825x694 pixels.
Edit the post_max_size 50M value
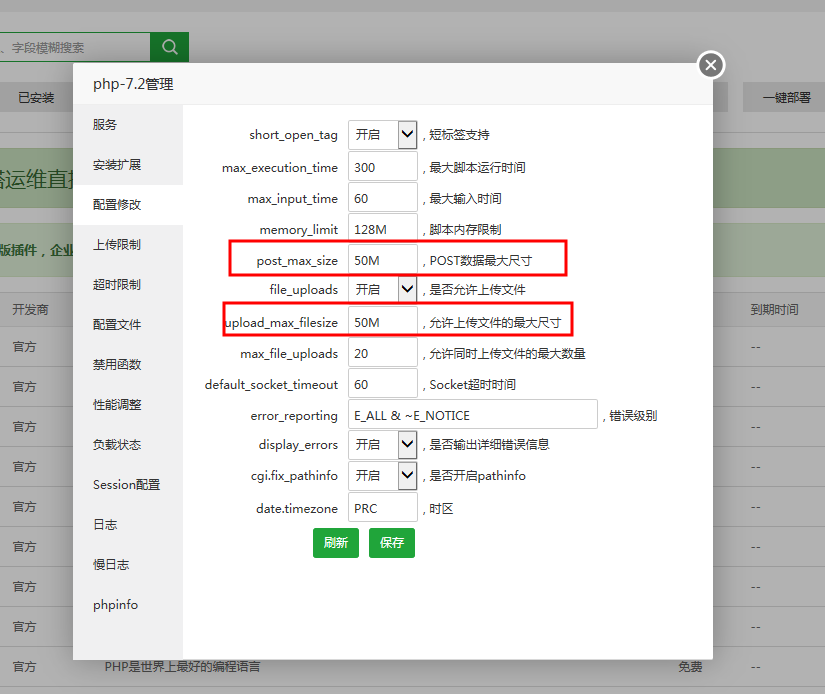click(x=383, y=258)
